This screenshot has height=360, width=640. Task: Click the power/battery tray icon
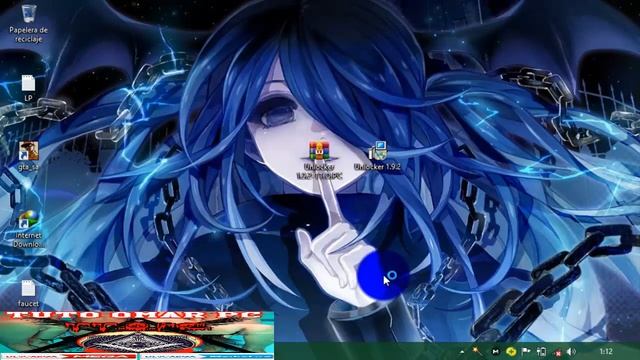coord(542,351)
